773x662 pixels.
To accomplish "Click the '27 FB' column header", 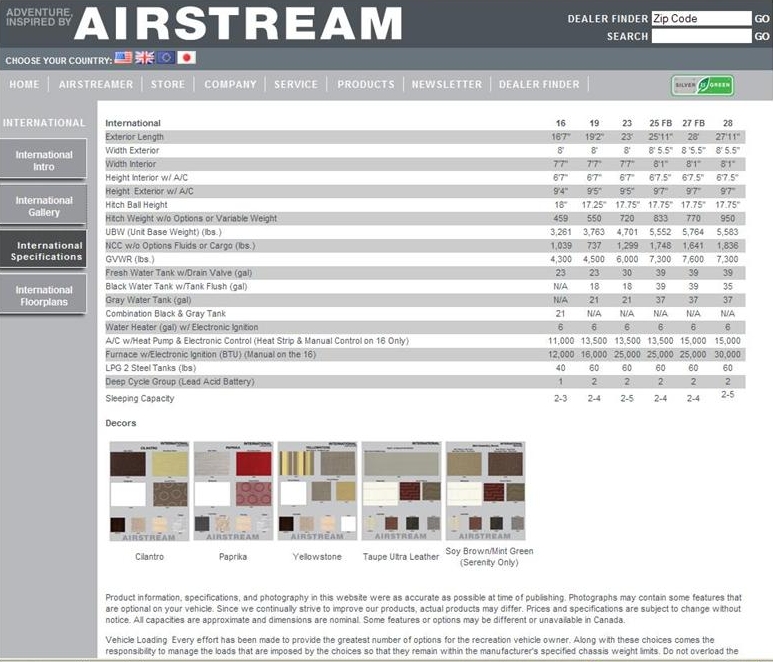I will click(x=693, y=123).
